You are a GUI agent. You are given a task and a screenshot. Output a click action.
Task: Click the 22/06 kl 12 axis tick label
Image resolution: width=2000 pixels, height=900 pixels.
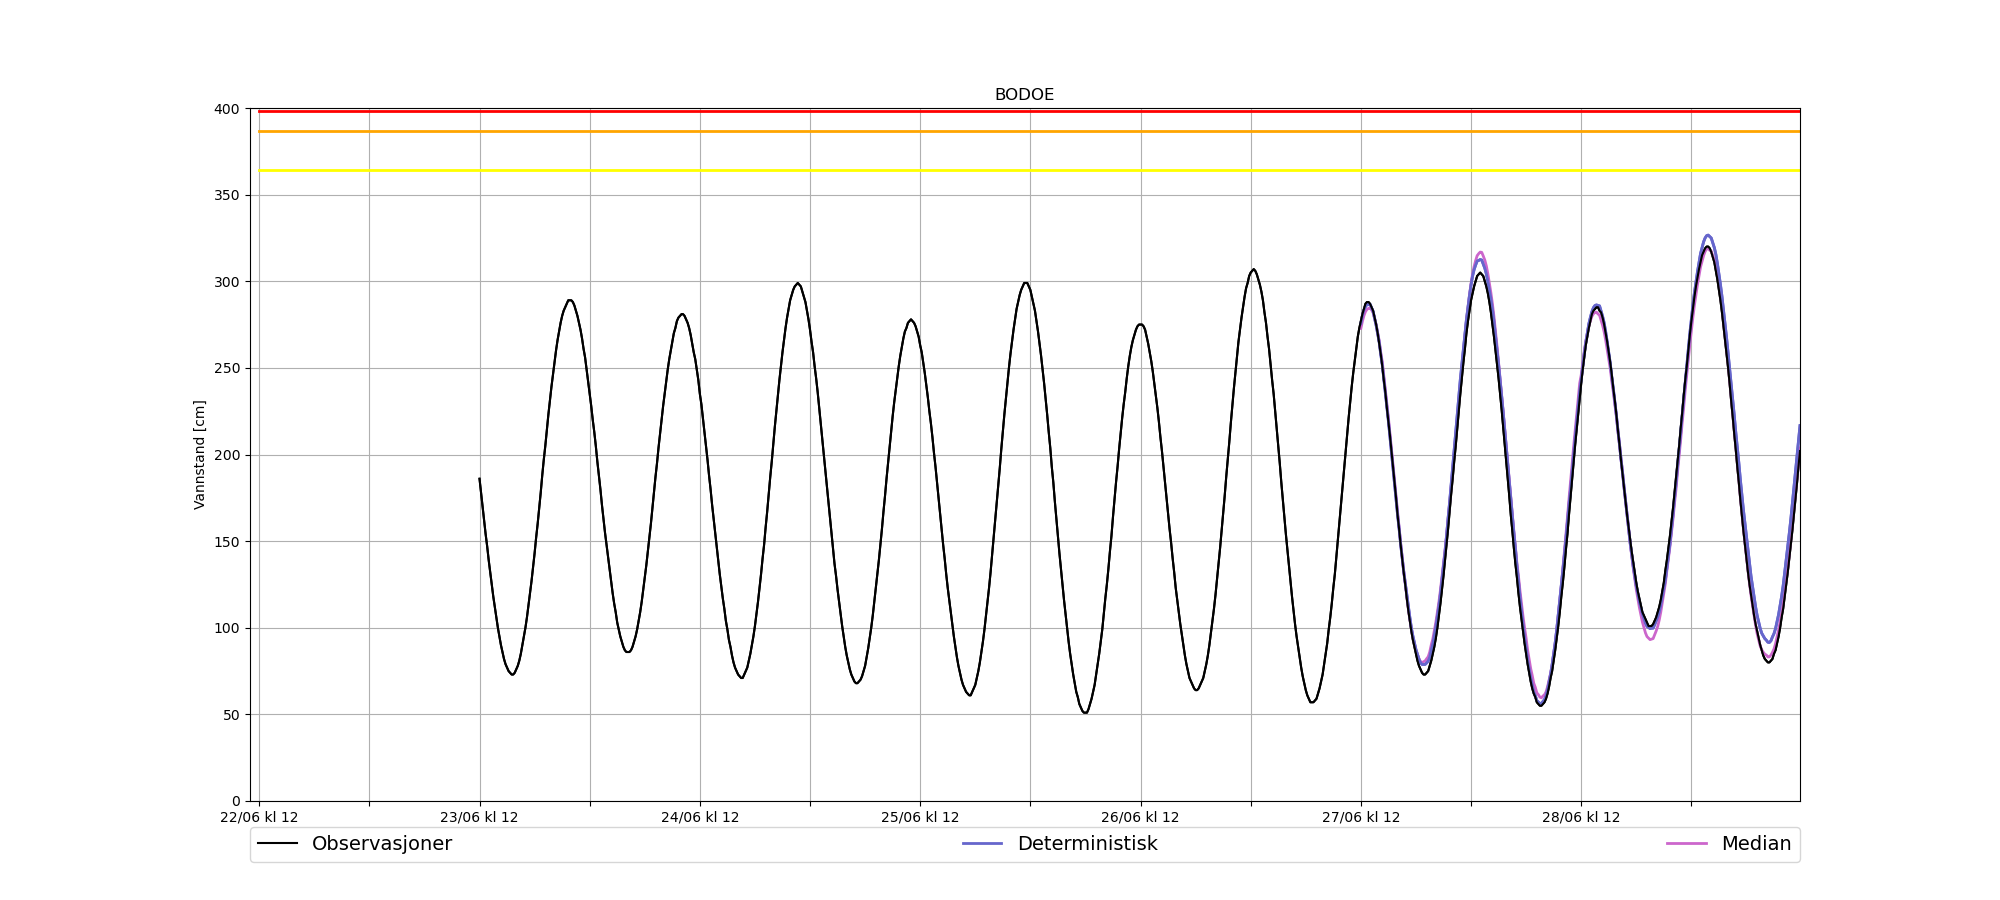259,817
